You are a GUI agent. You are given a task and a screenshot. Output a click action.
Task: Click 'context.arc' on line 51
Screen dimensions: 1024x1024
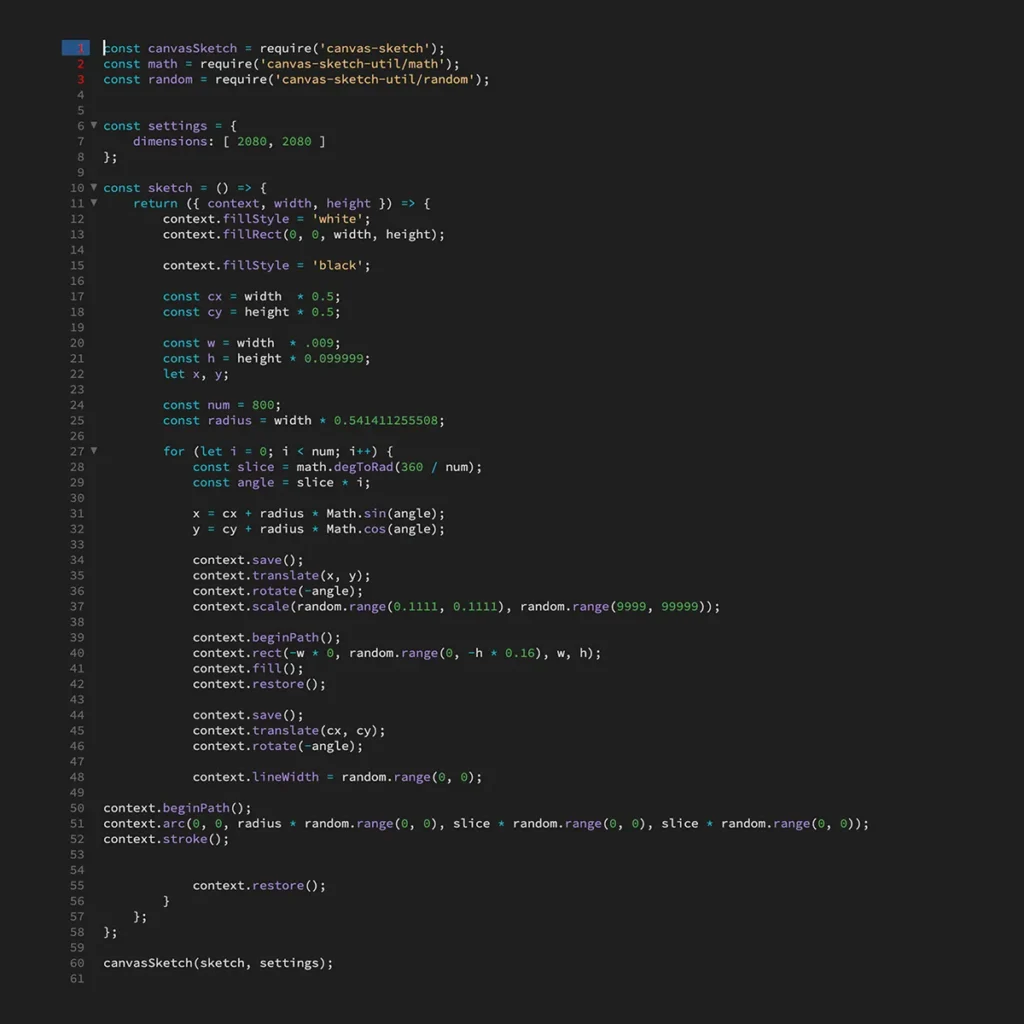tap(144, 824)
